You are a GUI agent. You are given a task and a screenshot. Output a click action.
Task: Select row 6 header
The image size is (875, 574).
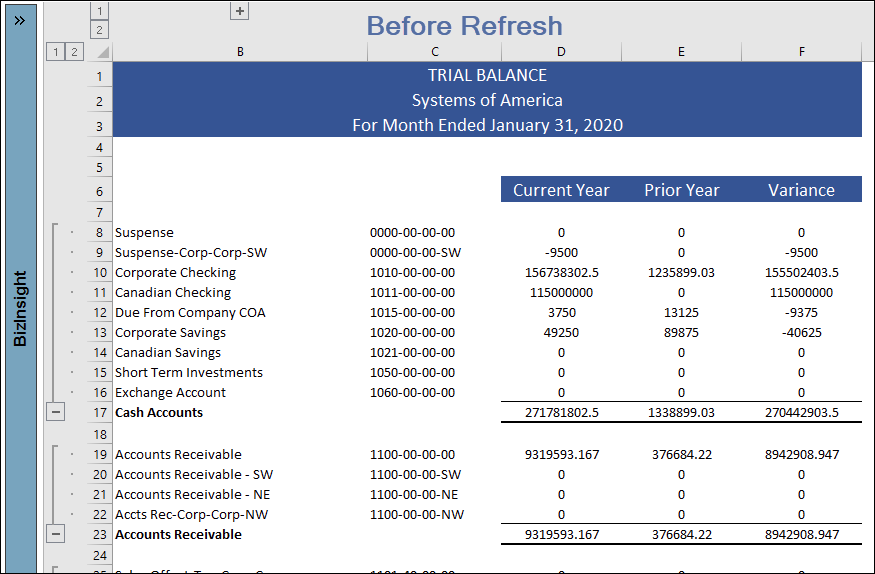tap(99, 191)
